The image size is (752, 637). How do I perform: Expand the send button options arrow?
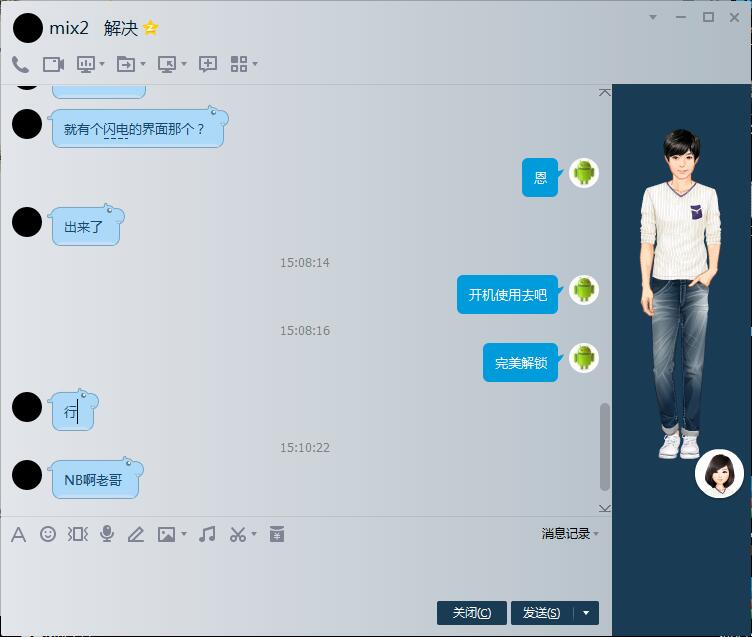tap(586, 613)
